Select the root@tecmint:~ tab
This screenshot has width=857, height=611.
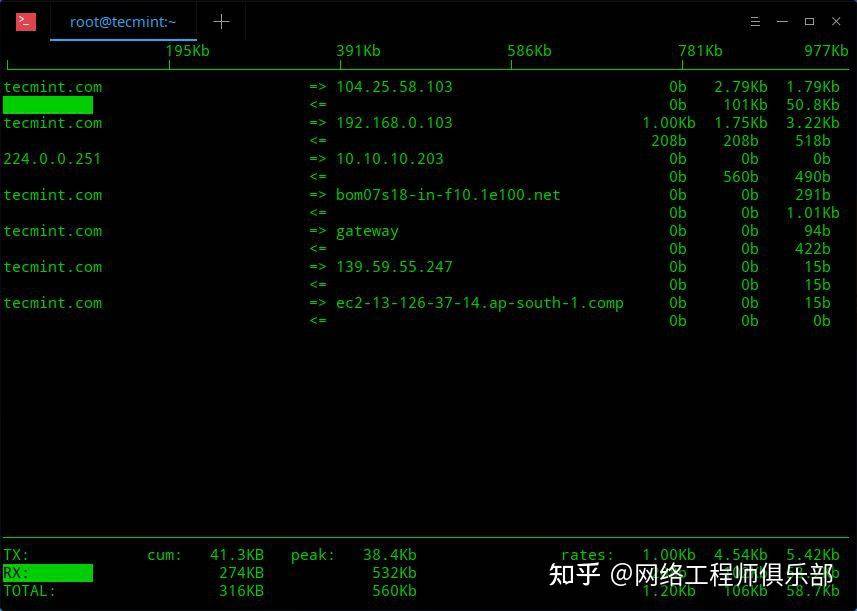click(x=123, y=22)
